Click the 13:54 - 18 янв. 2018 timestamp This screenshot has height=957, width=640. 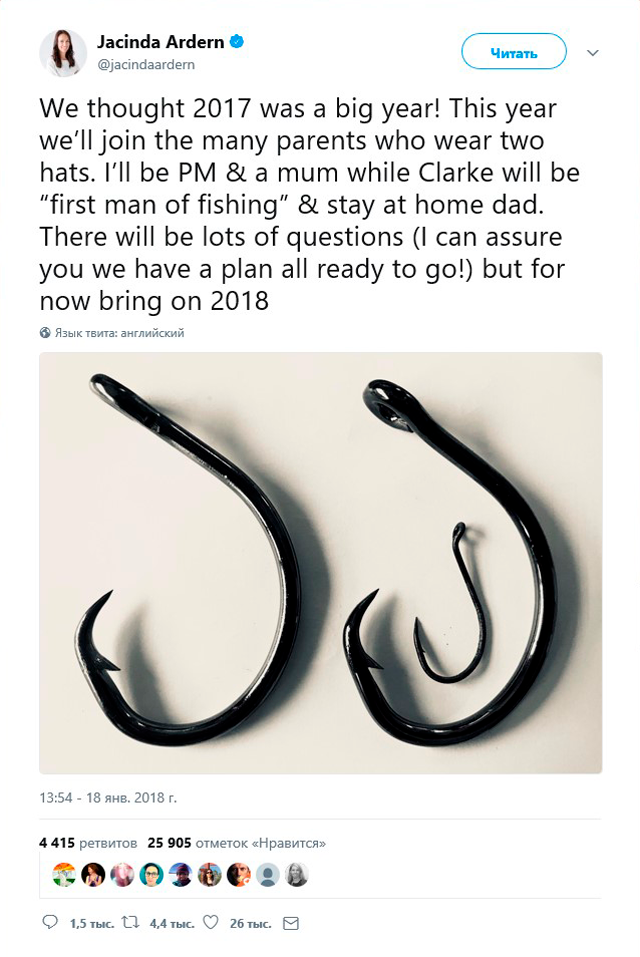108,798
